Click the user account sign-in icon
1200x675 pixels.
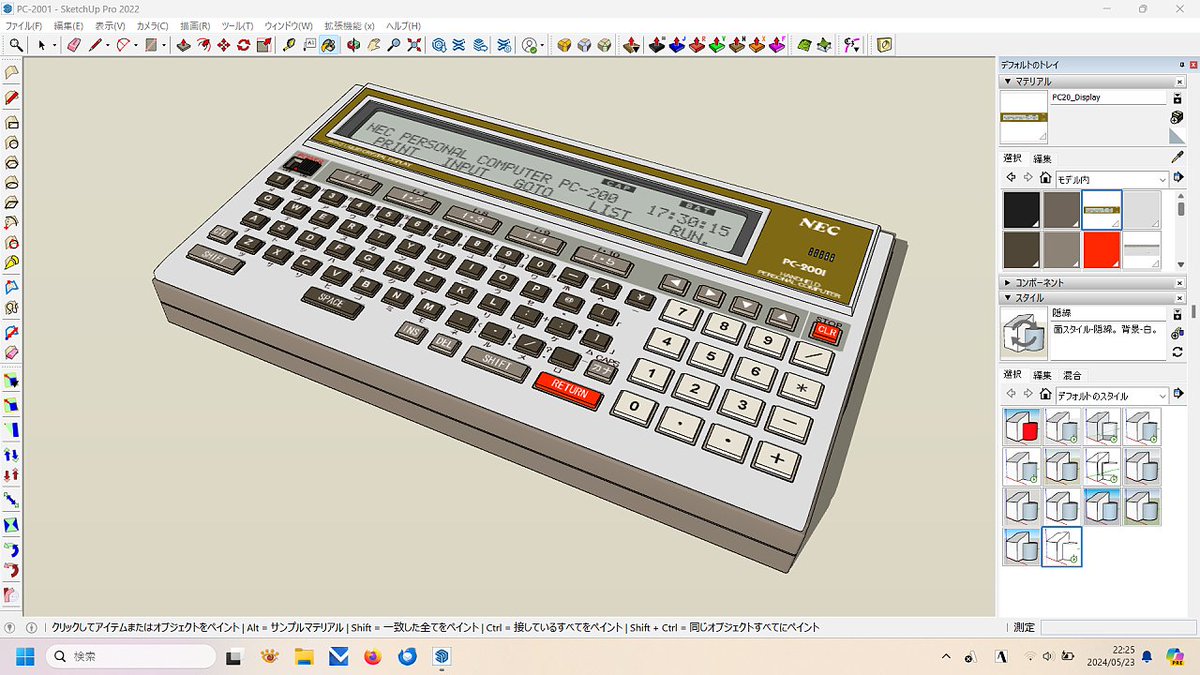point(530,45)
